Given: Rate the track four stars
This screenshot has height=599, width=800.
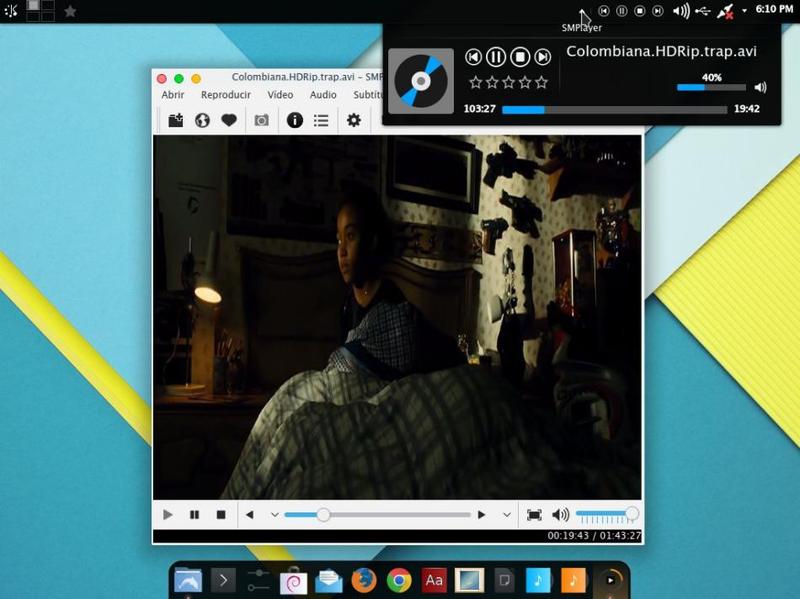Looking at the screenshot, I should (525, 82).
